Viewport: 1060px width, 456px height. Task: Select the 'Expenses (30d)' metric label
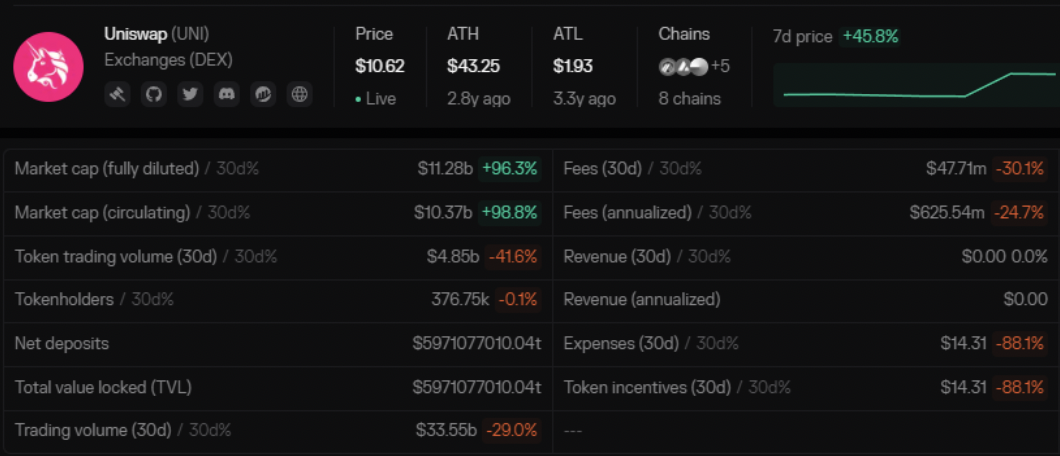621,343
